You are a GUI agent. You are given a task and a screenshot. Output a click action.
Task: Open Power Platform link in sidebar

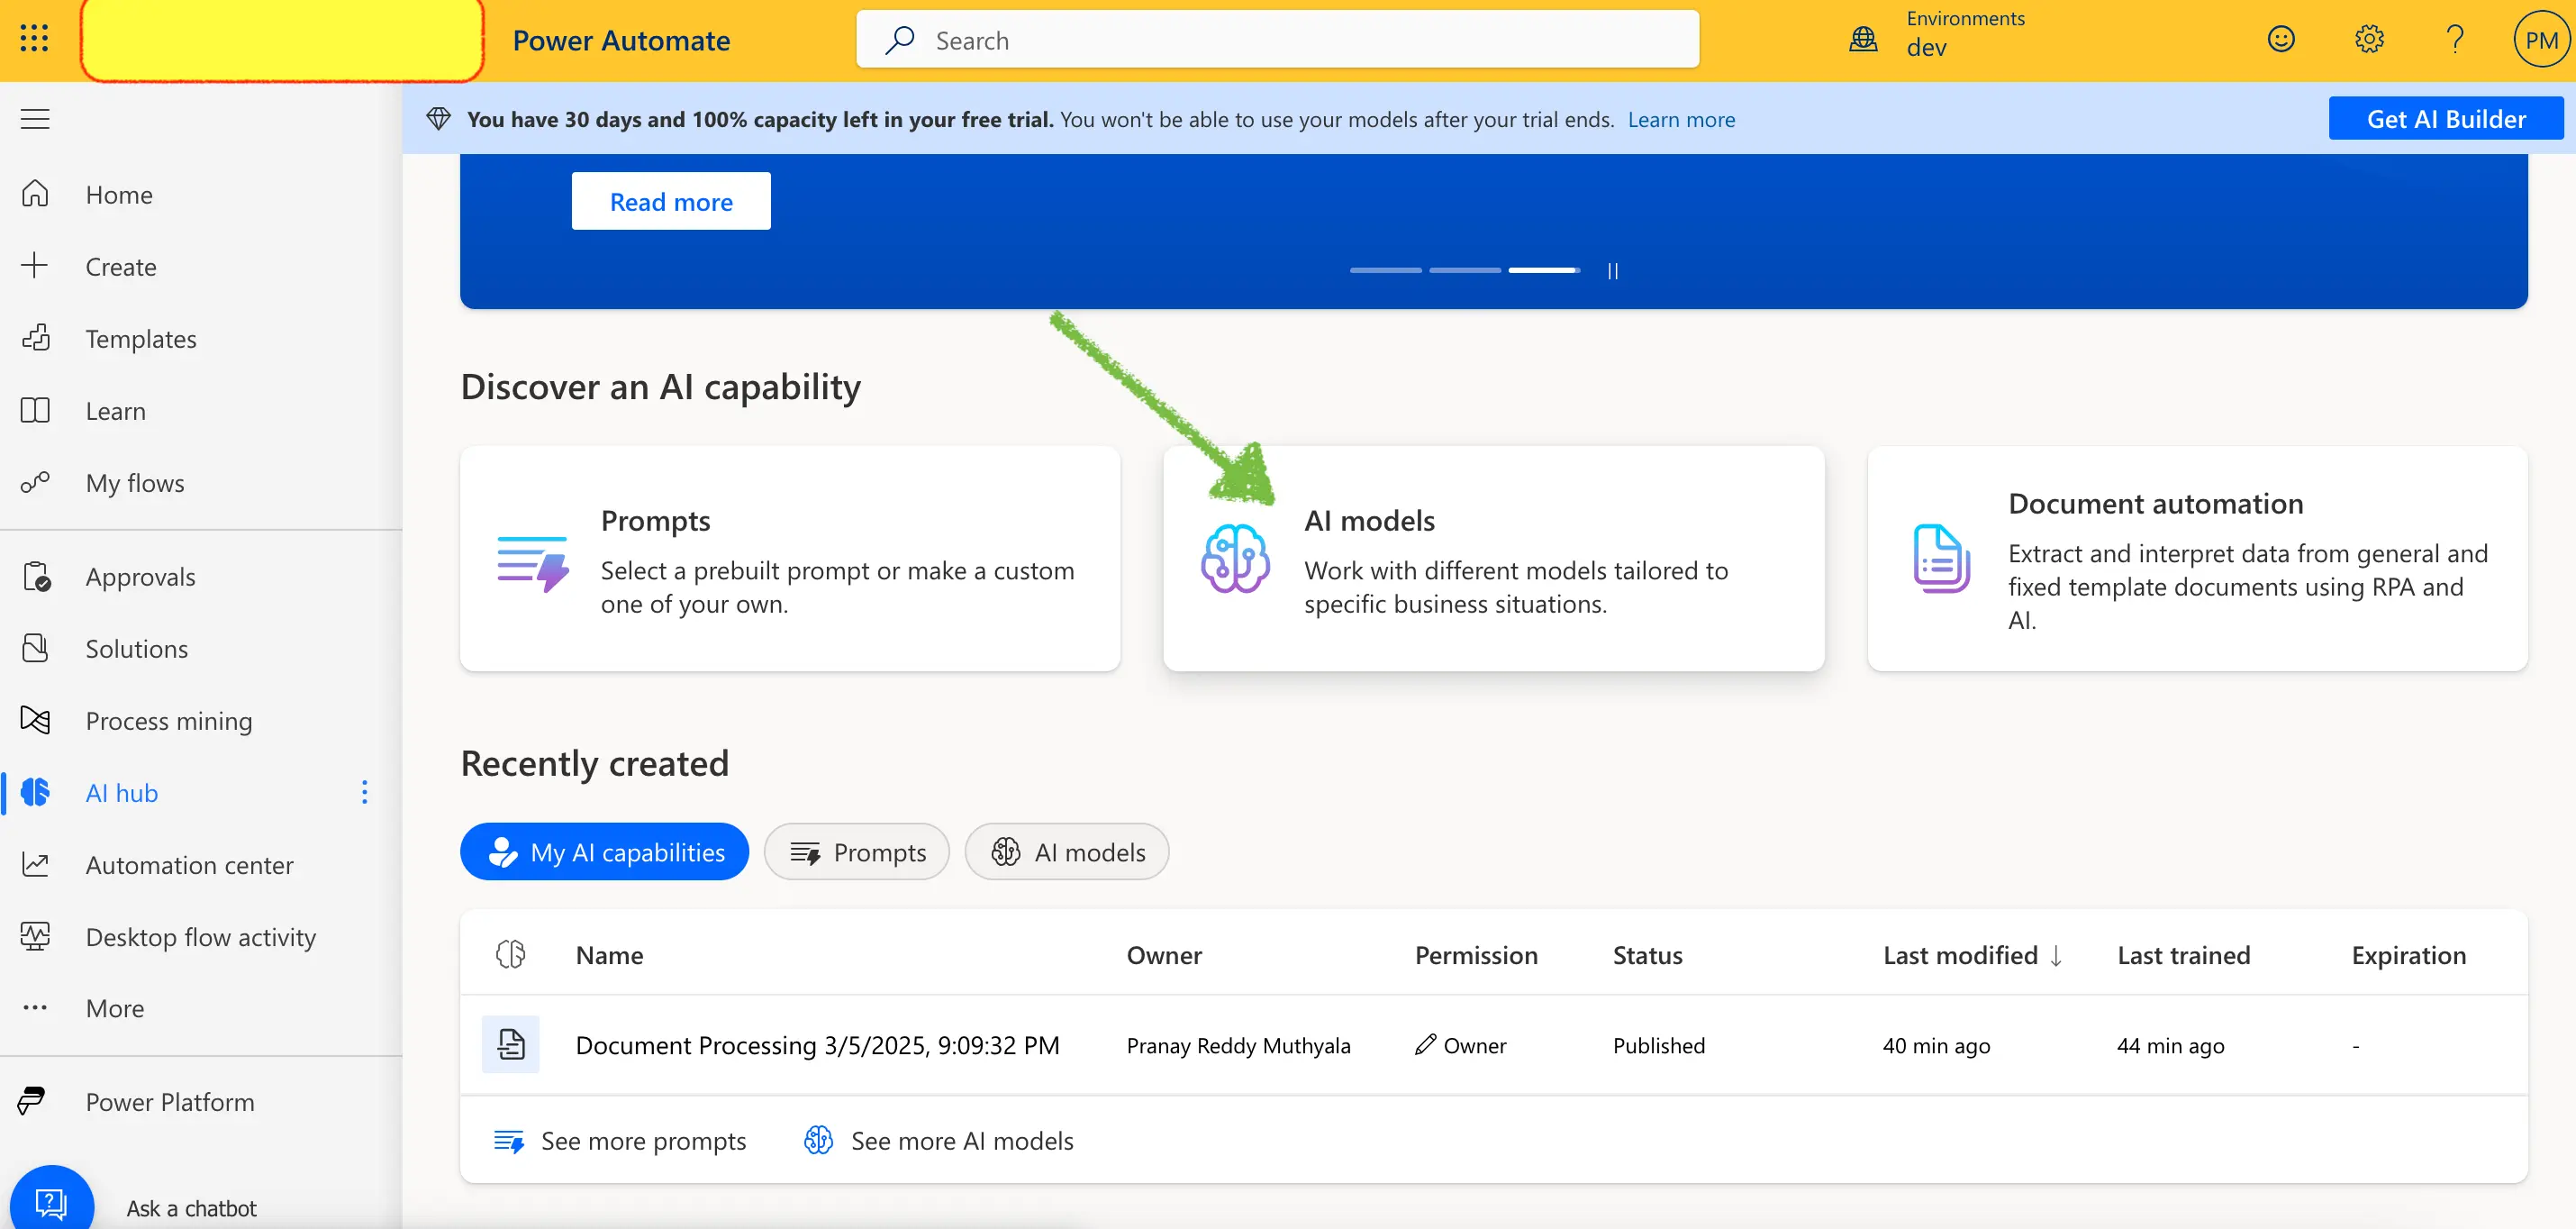click(169, 1101)
